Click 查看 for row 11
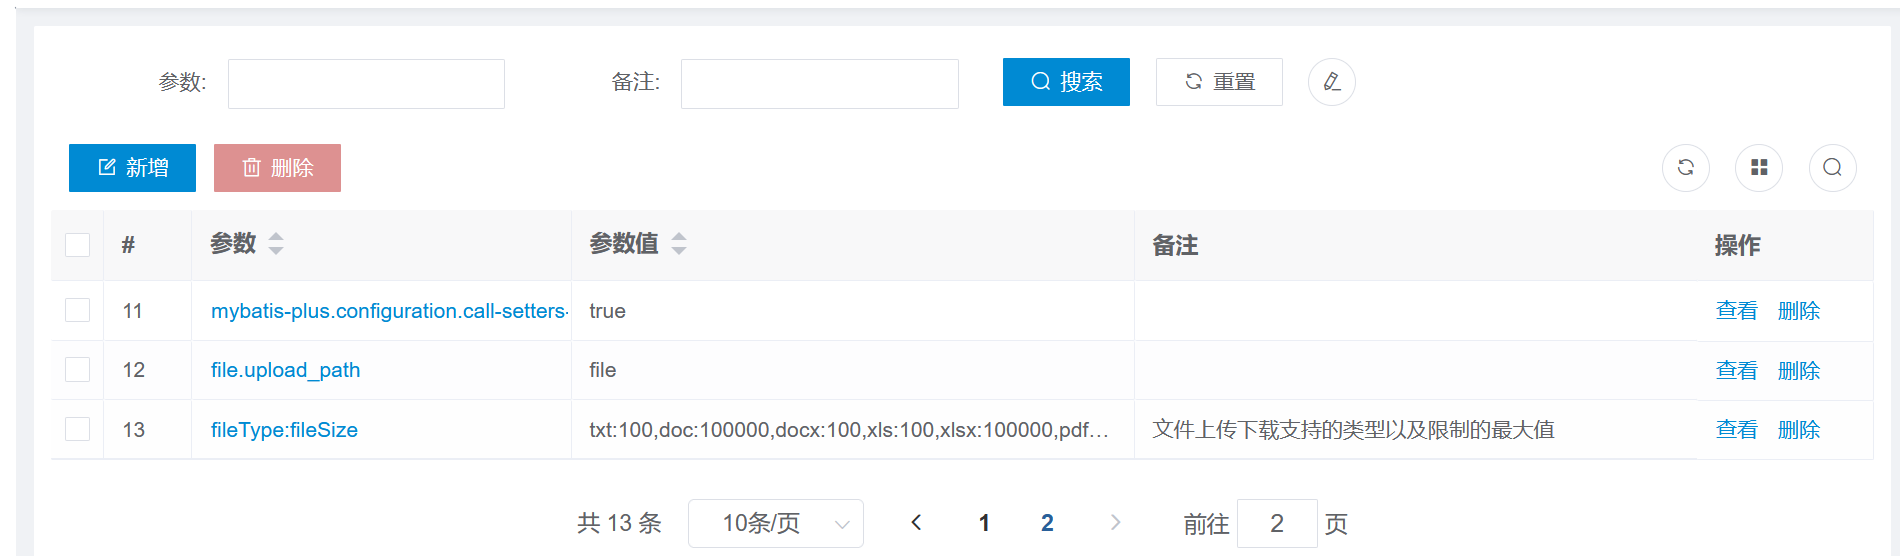This screenshot has width=1900, height=556. (x=1736, y=311)
